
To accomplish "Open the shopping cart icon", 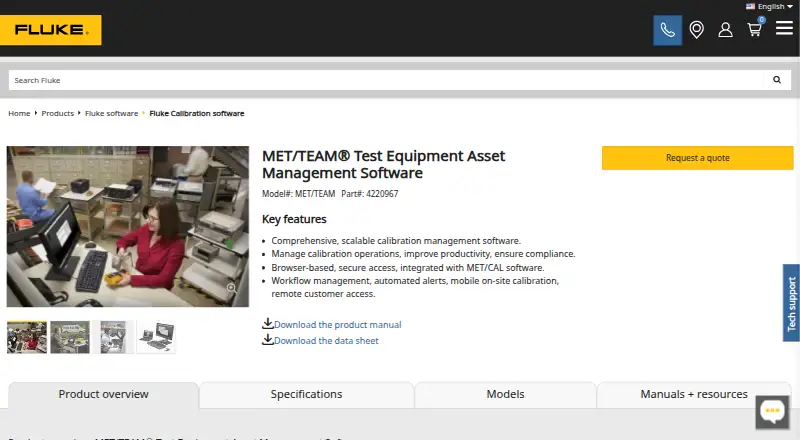I will pos(754,30).
